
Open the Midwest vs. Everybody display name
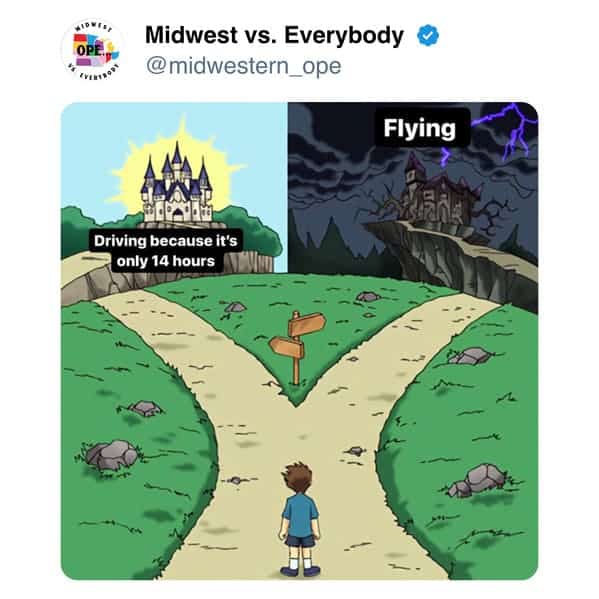click(x=274, y=36)
